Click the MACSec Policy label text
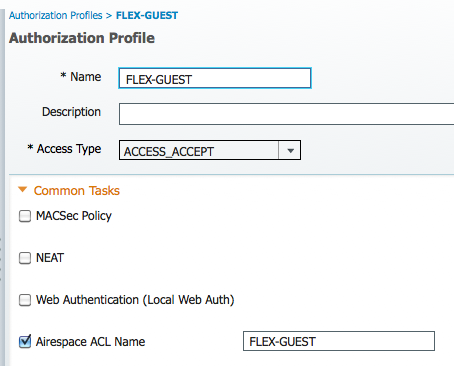 (x=74, y=216)
